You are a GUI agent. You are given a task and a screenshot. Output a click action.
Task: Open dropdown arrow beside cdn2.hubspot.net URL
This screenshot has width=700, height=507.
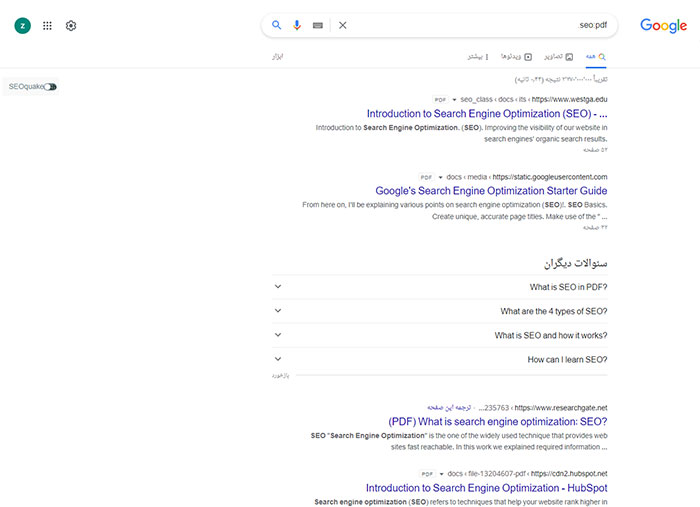(441, 474)
